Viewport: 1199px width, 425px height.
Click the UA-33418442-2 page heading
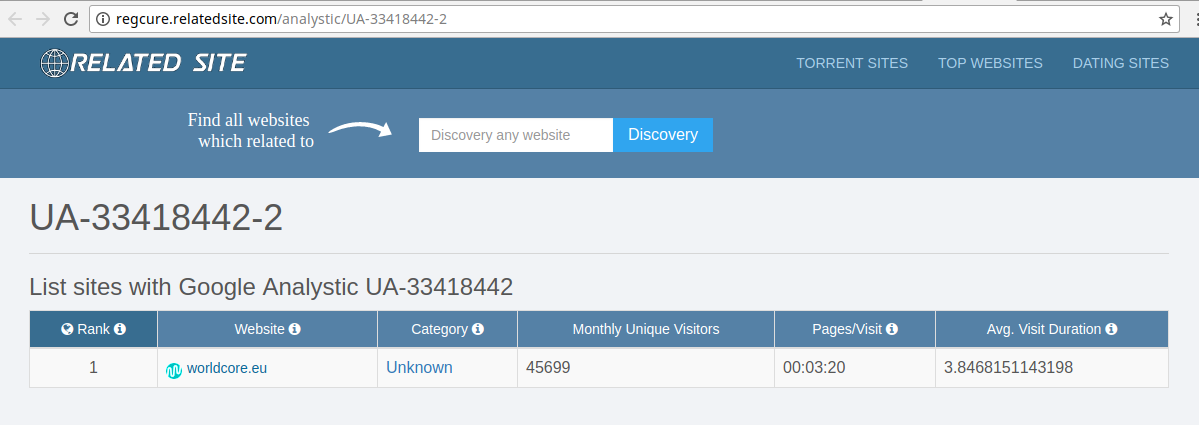pos(156,219)
